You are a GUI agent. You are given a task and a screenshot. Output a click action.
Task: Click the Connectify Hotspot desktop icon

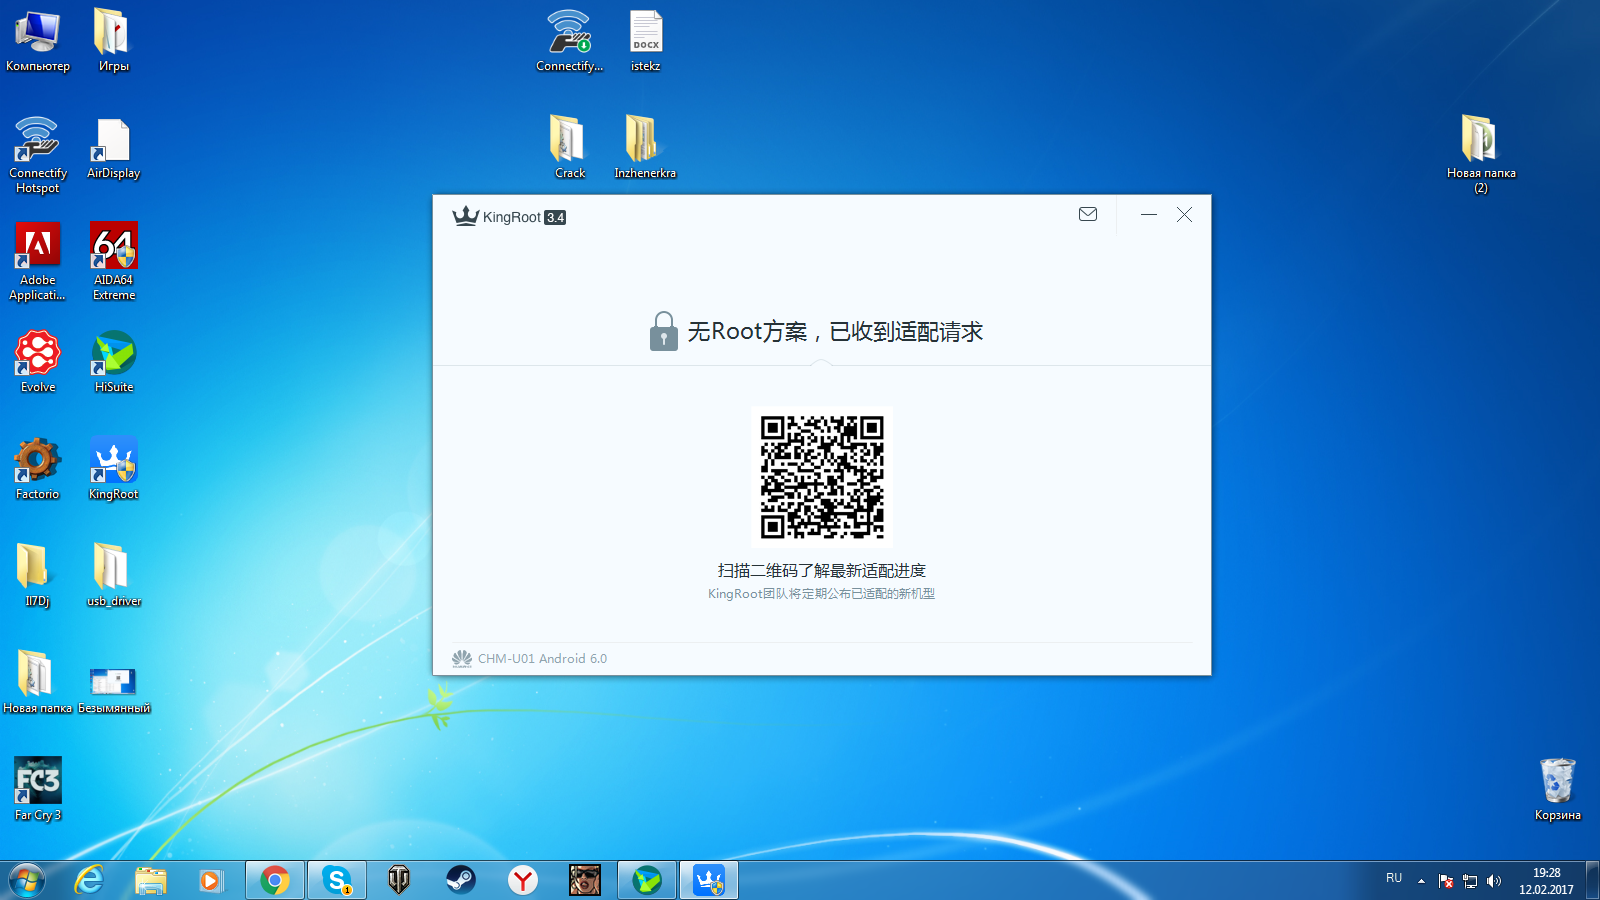point(37,150)
